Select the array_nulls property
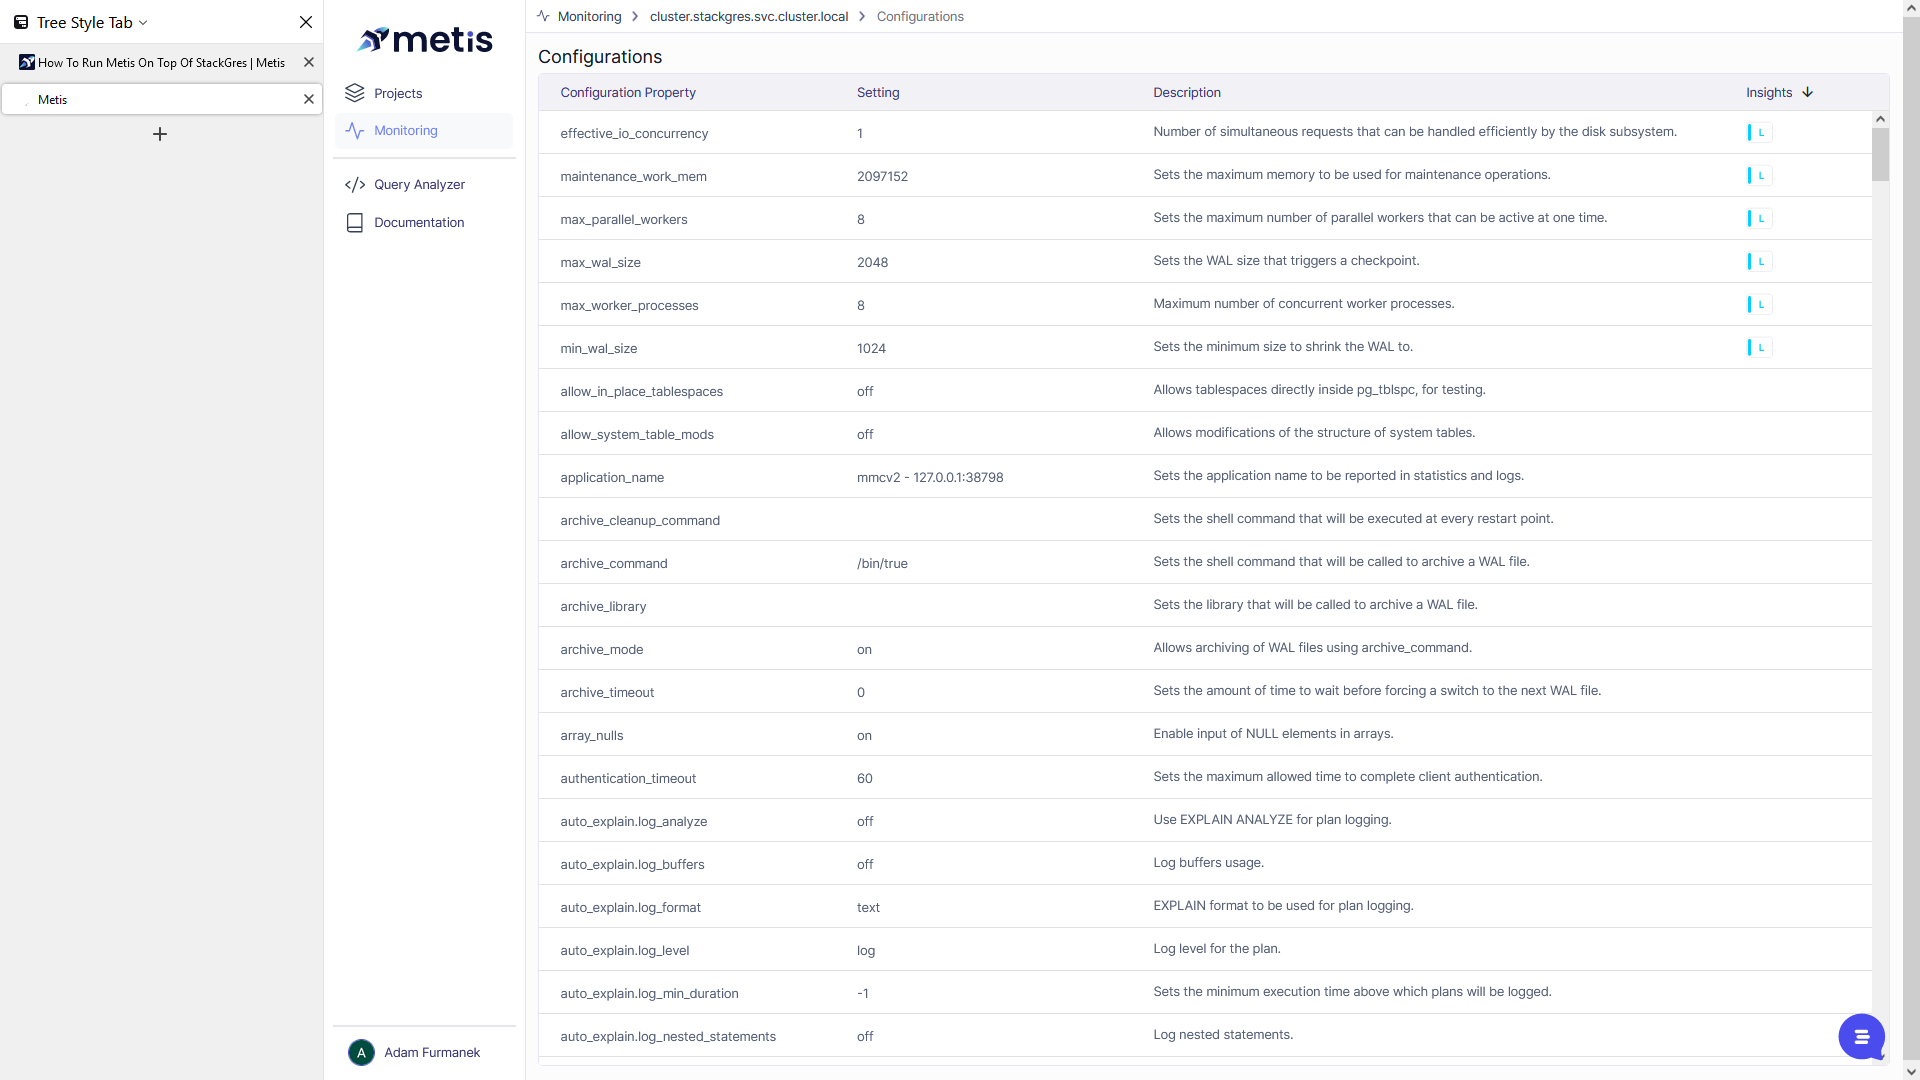Screen dimensions: 1920x1080 click(591, 735)
